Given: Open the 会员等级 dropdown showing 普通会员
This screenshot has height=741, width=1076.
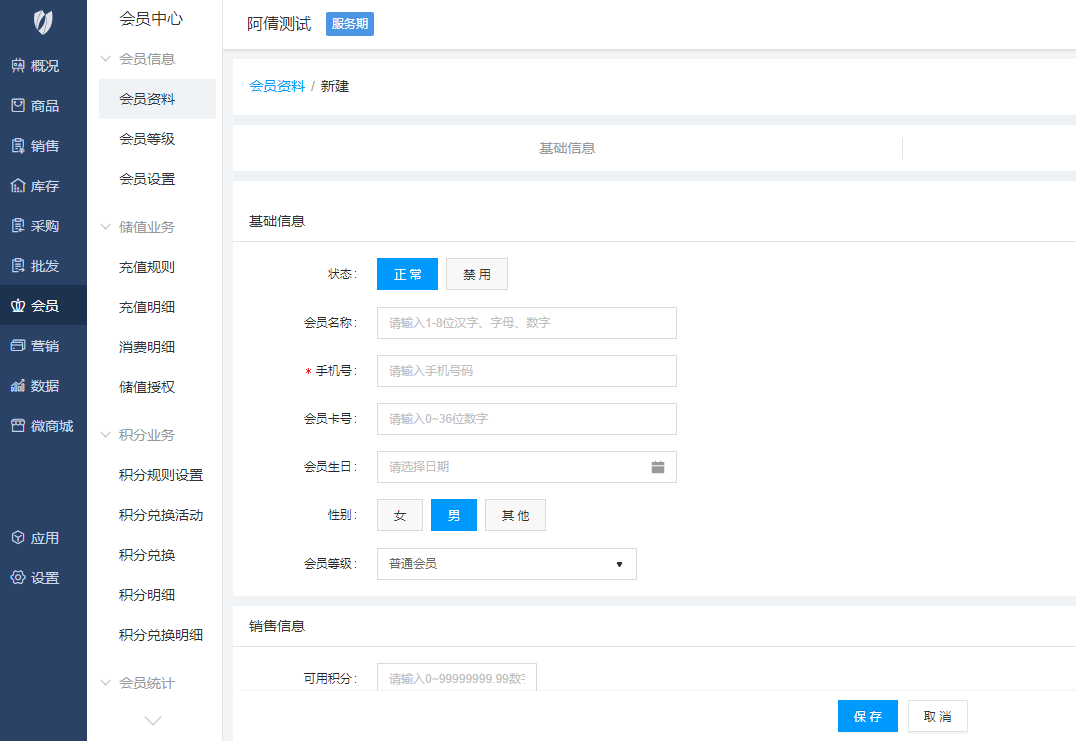Looking at the screenshot, I should [x=506, y=564].
